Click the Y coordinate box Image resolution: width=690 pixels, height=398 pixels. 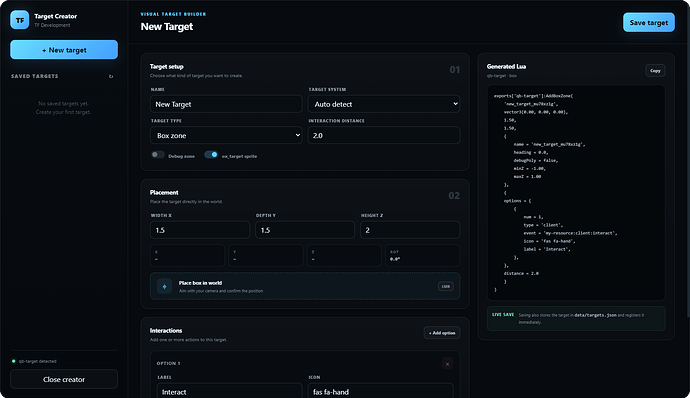266,255
